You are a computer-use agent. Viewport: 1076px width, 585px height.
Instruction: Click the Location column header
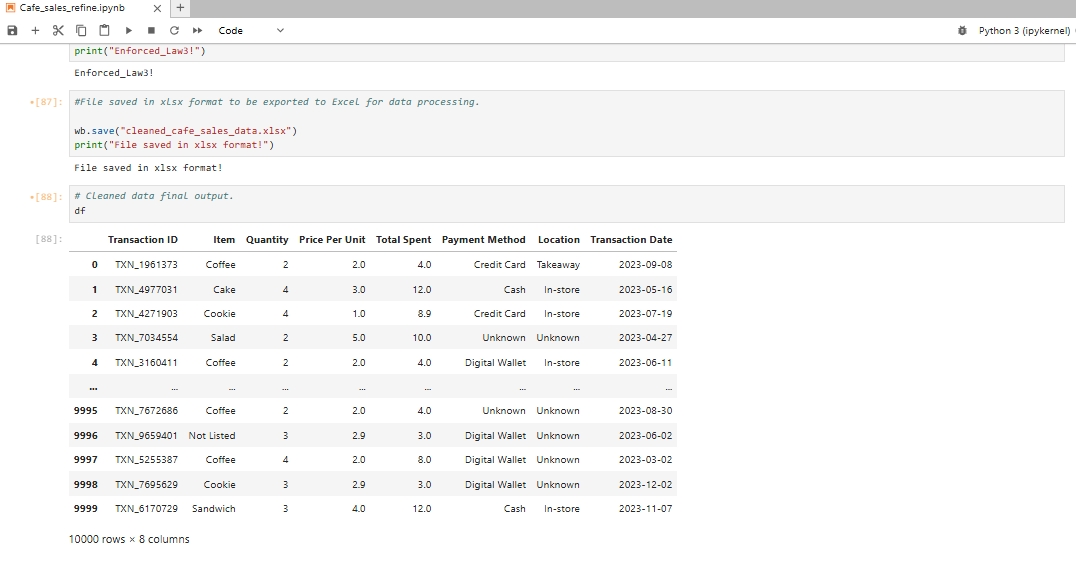coord(559,240)
